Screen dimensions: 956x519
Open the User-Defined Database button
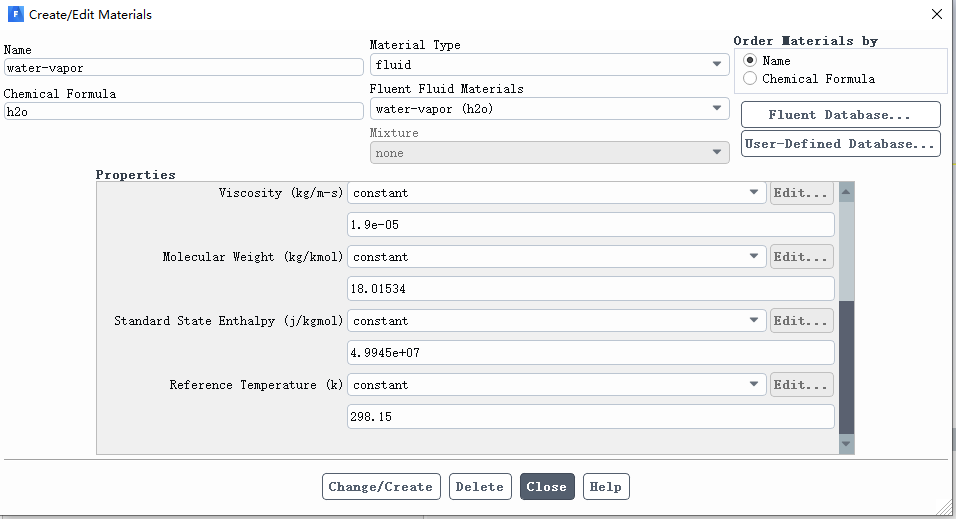pyautogui.click(x=841, y=144)
